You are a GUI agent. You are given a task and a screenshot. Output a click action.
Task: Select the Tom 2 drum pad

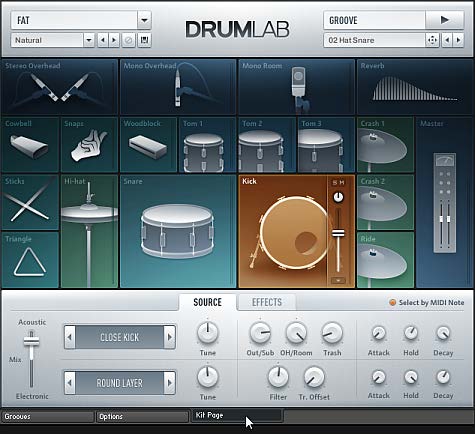click(x=267, y=145)
